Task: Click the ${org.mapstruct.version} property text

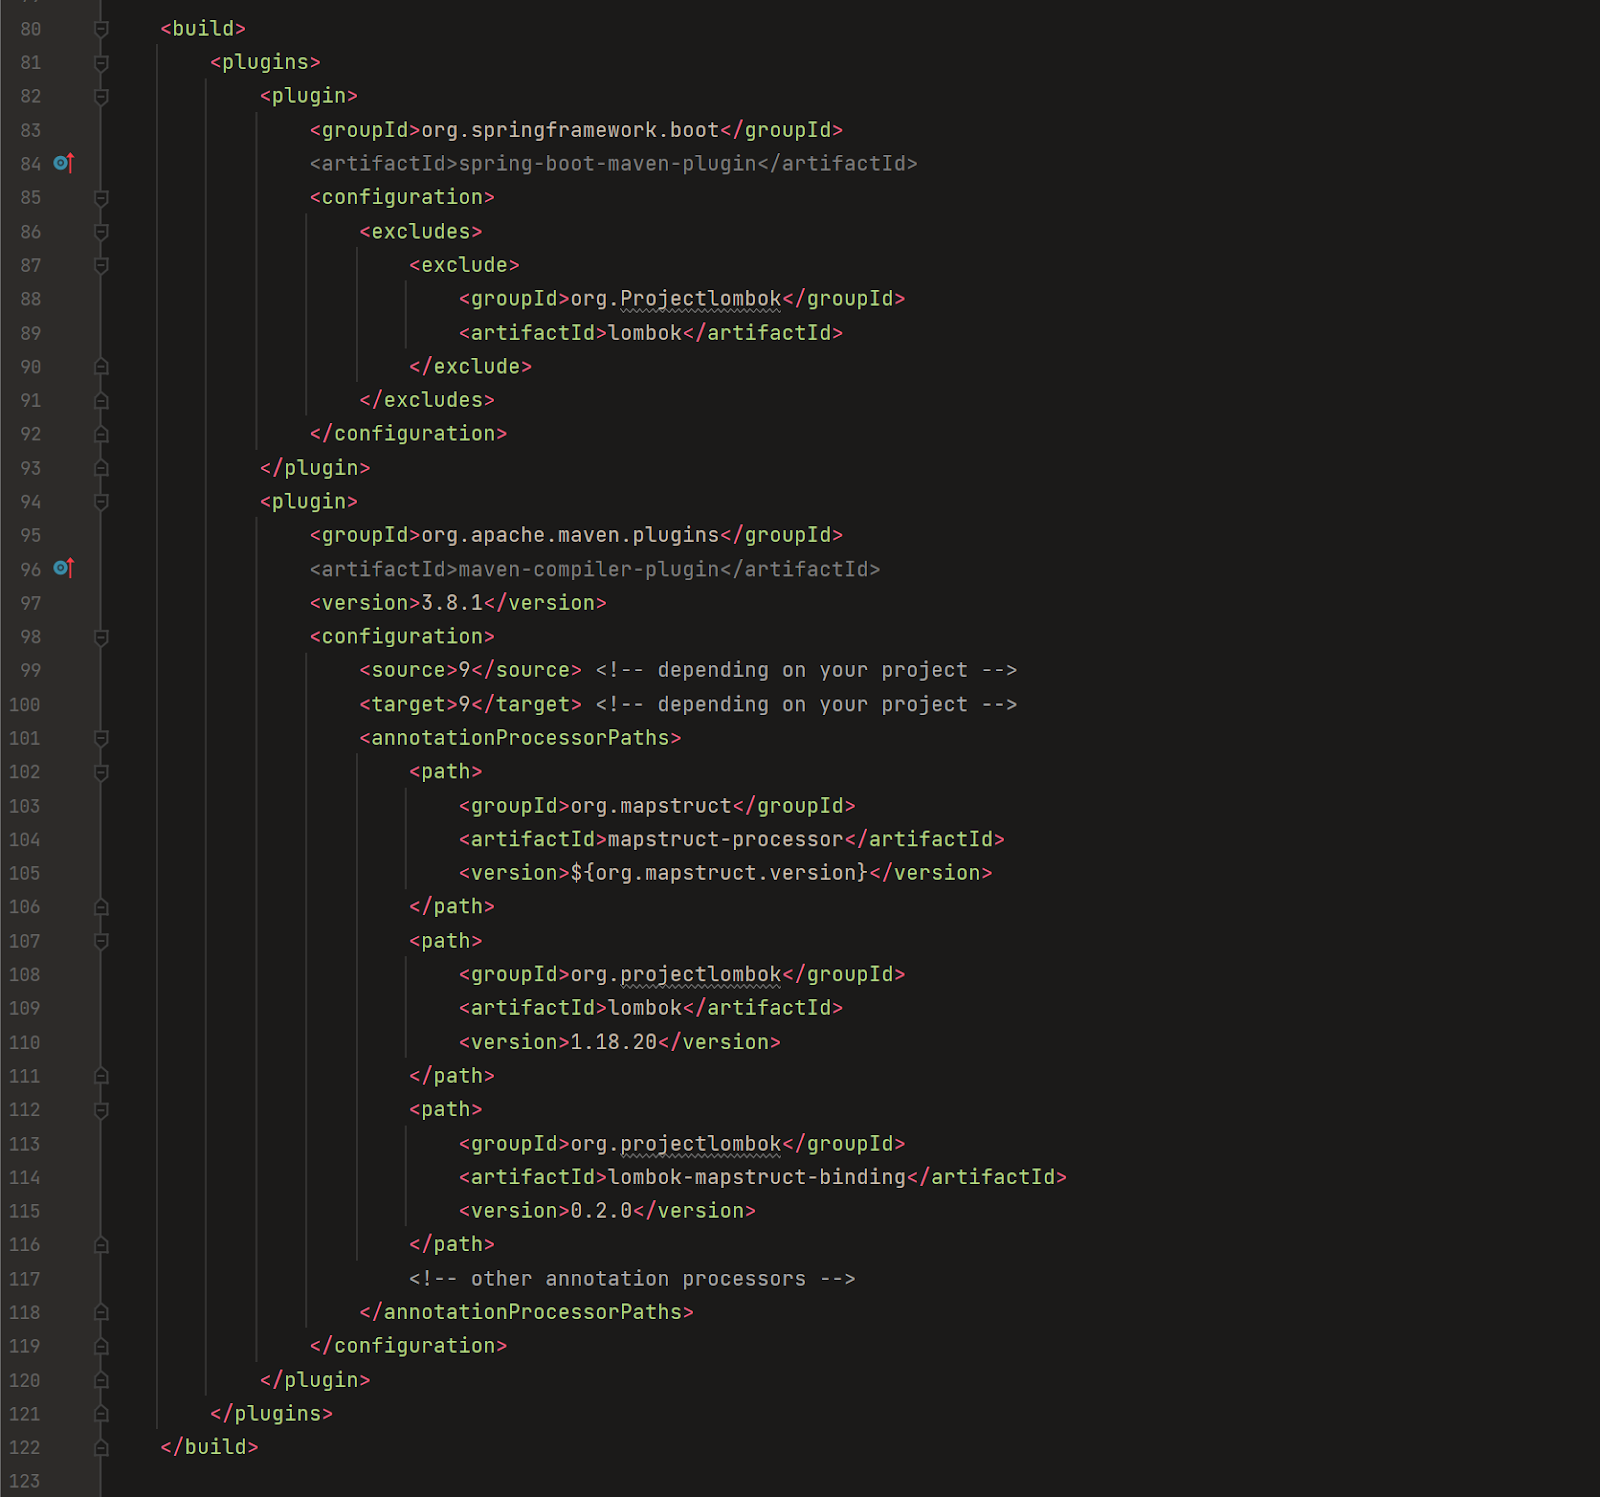Action: 719,873
